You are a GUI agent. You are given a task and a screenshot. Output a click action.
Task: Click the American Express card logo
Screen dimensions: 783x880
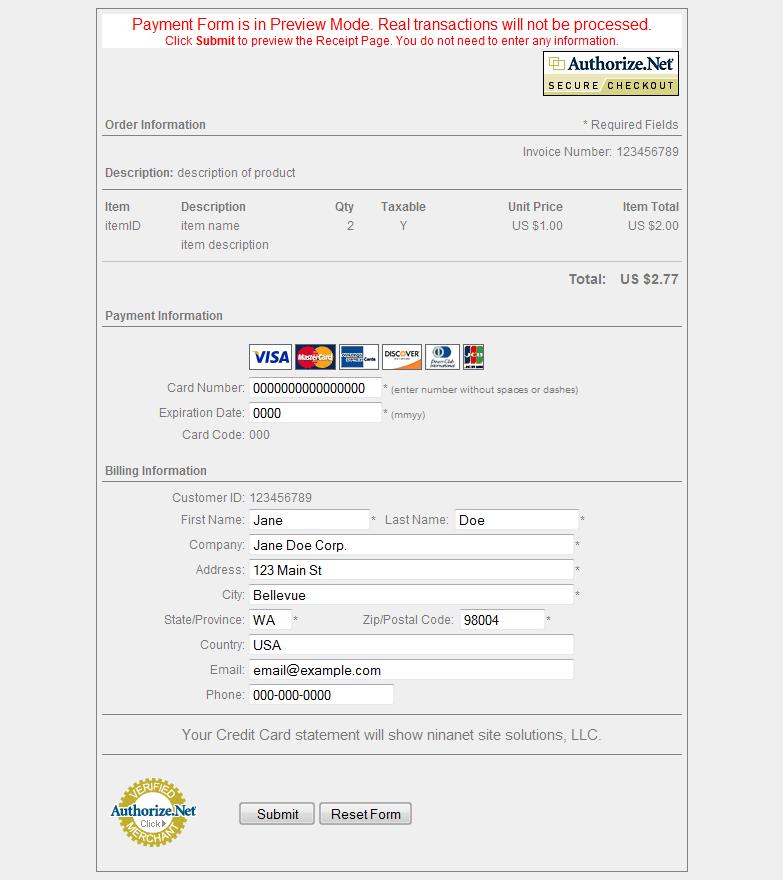(x=358, y=357)
